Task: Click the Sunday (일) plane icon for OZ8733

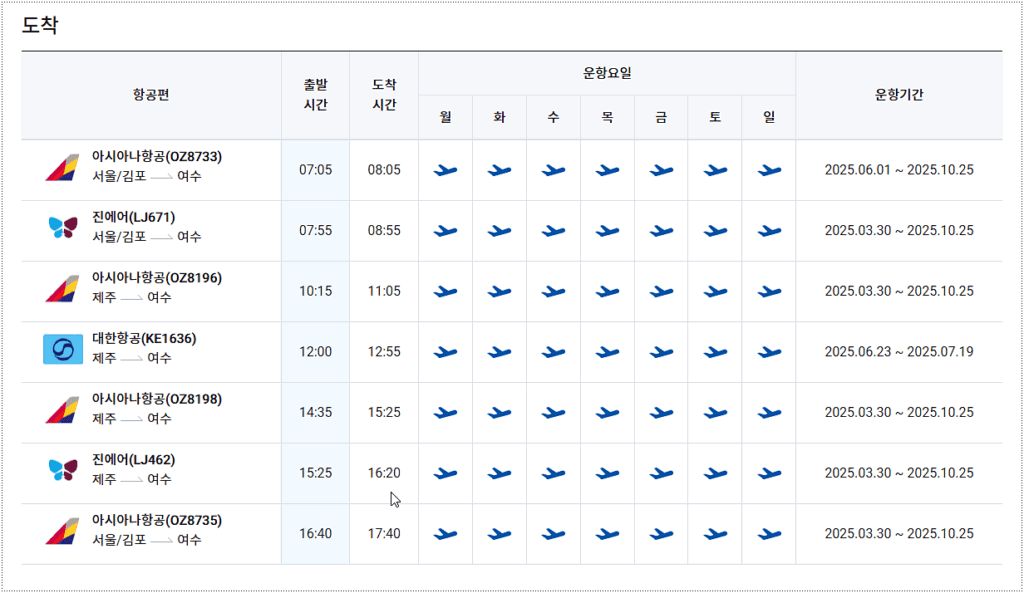Action: point(769,170)
